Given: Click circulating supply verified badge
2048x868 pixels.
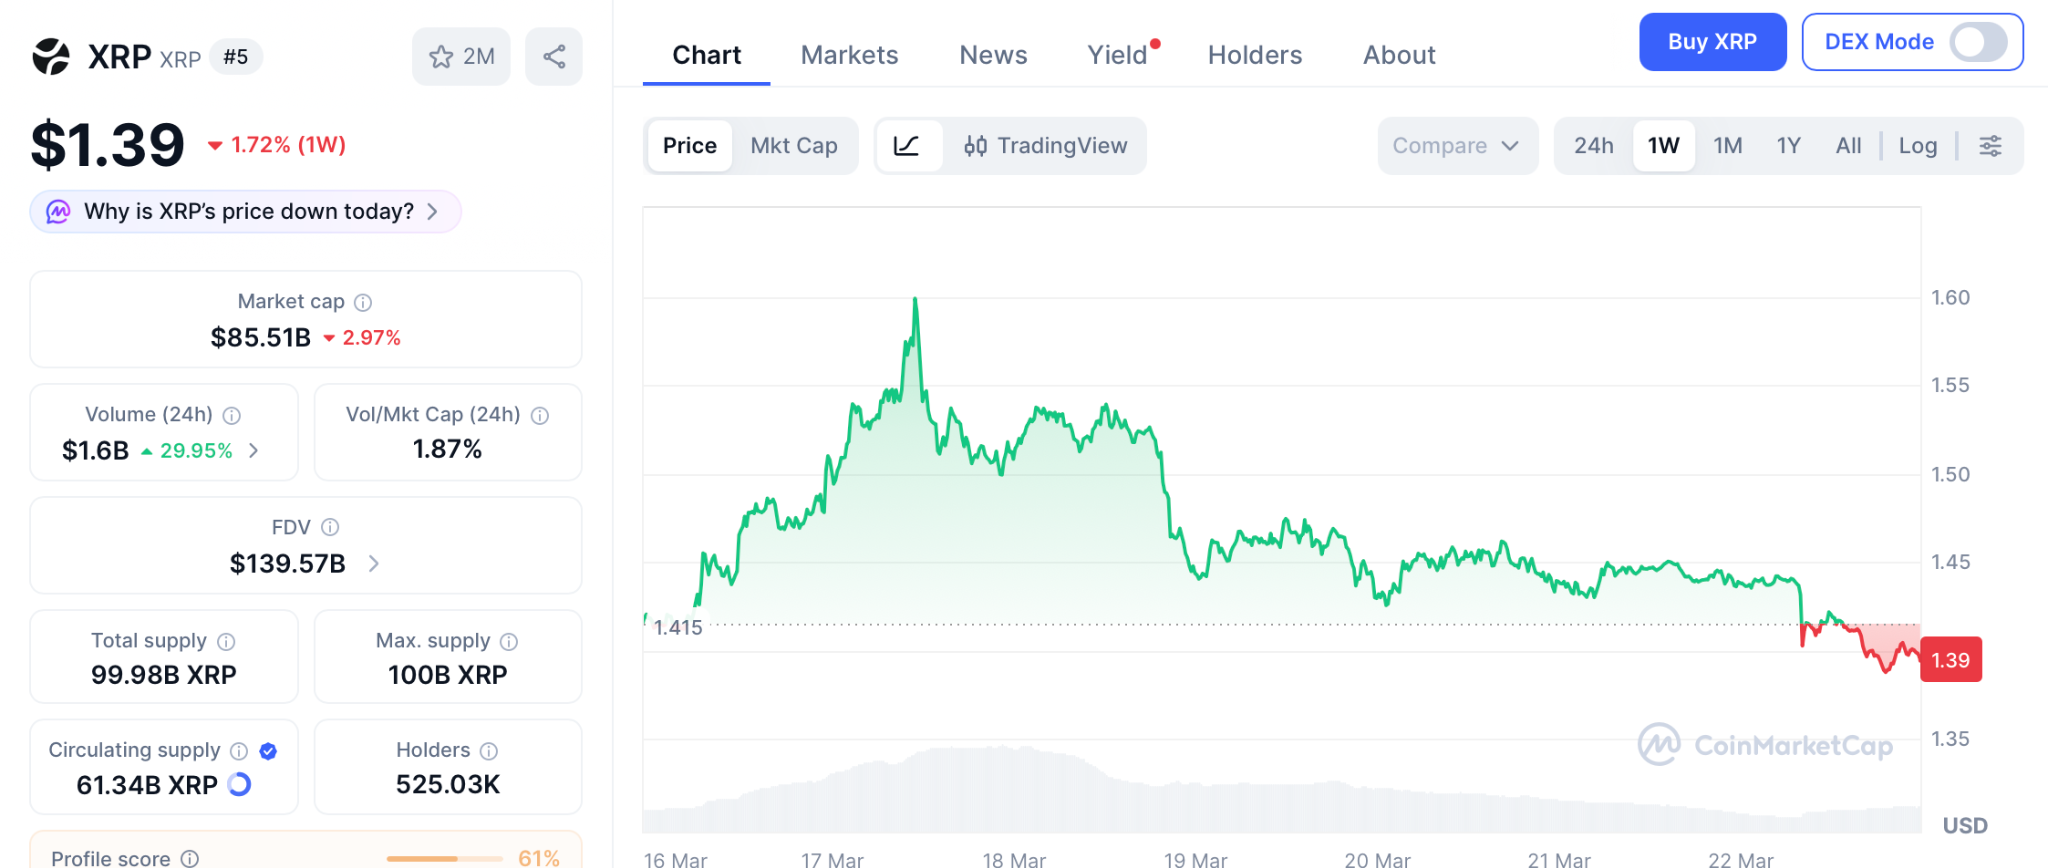Looking at the screenshot, I should pos(268,751).
